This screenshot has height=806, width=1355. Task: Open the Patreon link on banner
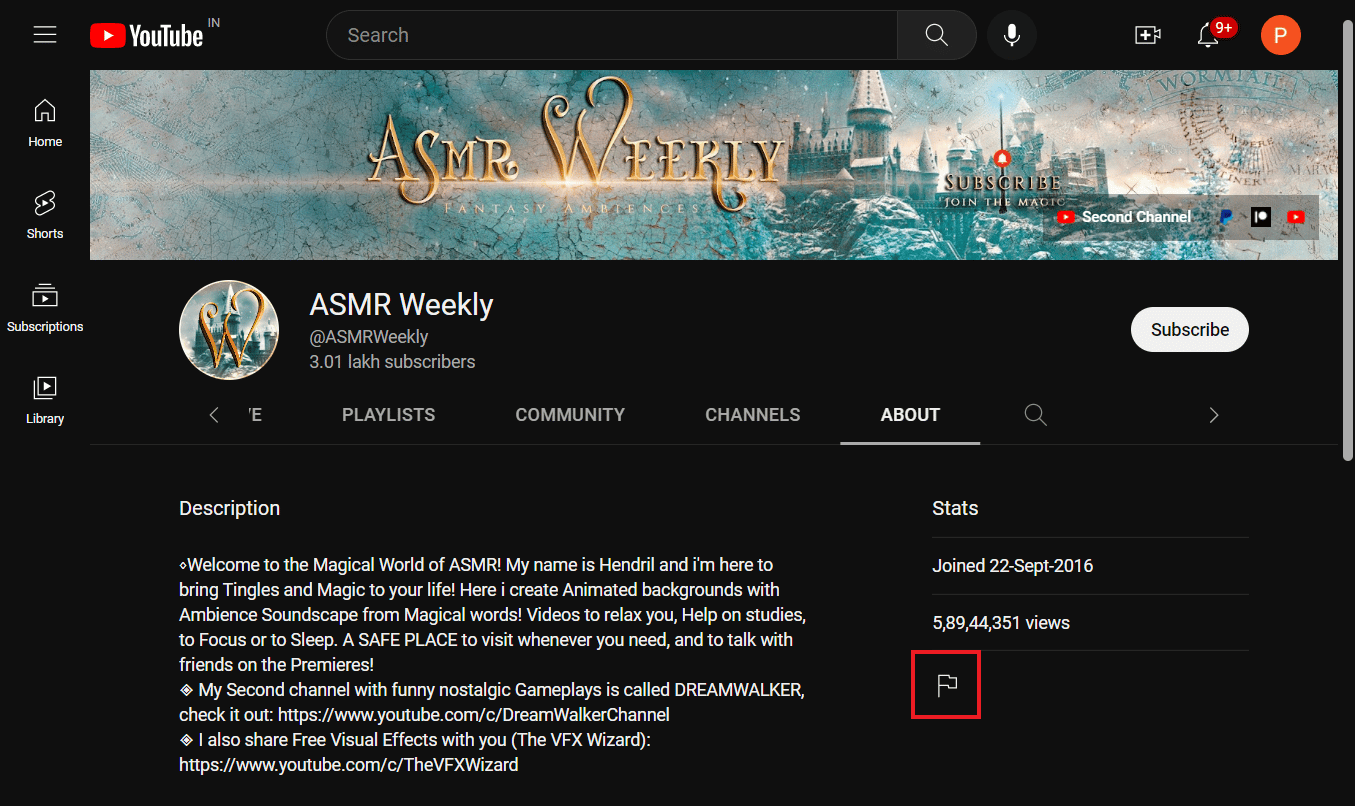[1260, 217]
